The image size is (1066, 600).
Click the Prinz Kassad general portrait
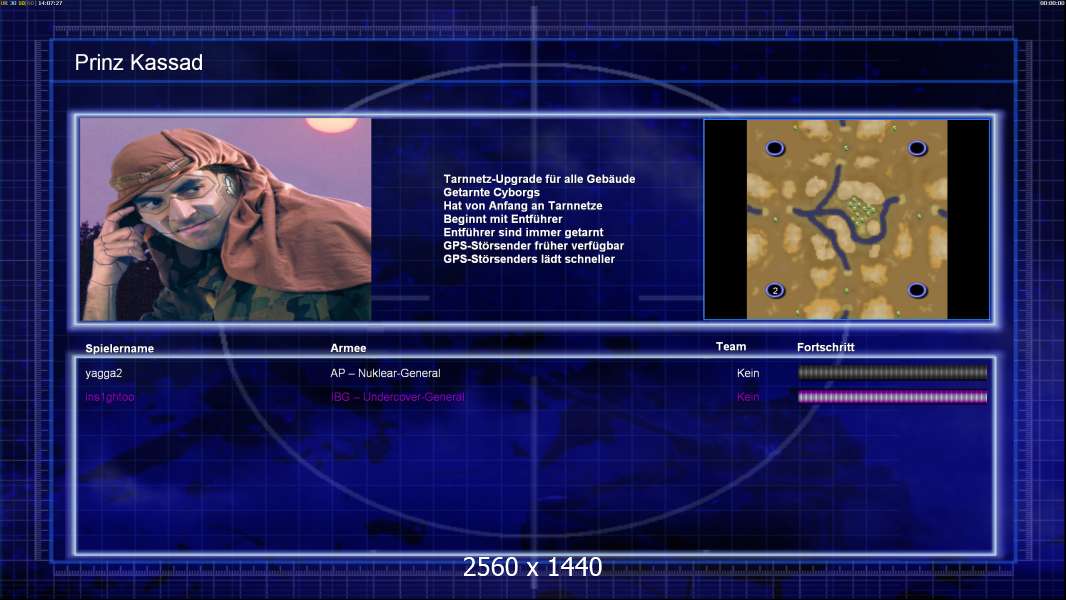pos(226,219)
